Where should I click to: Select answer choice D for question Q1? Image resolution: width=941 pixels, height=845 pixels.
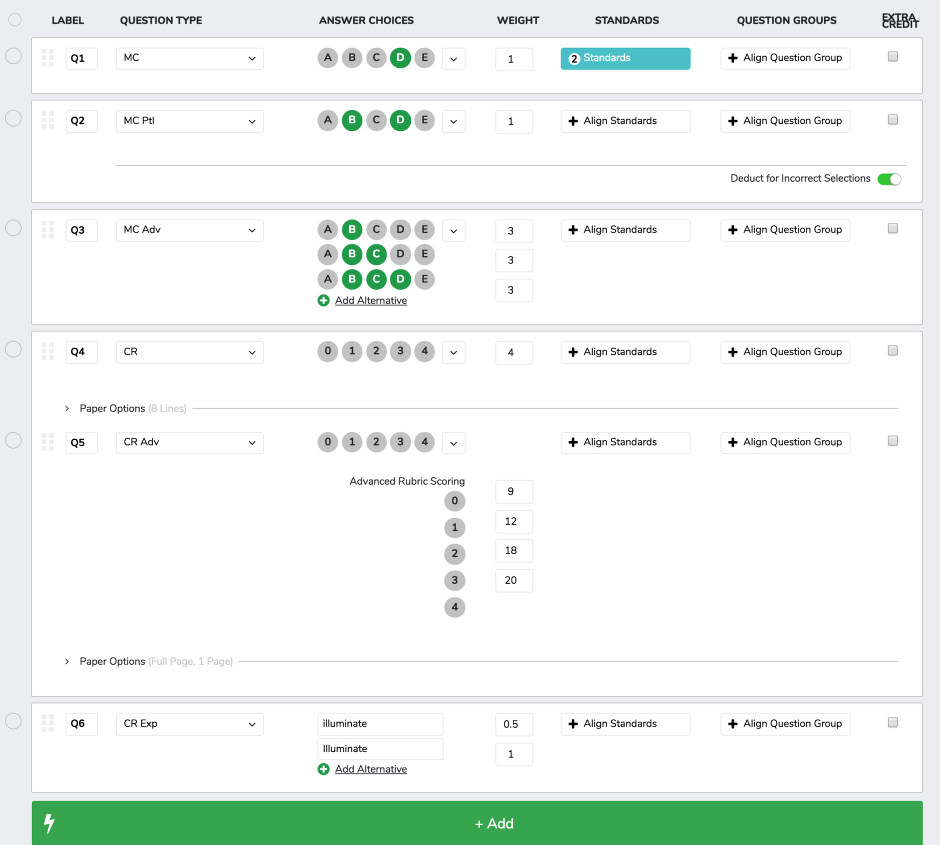[400, 58]
